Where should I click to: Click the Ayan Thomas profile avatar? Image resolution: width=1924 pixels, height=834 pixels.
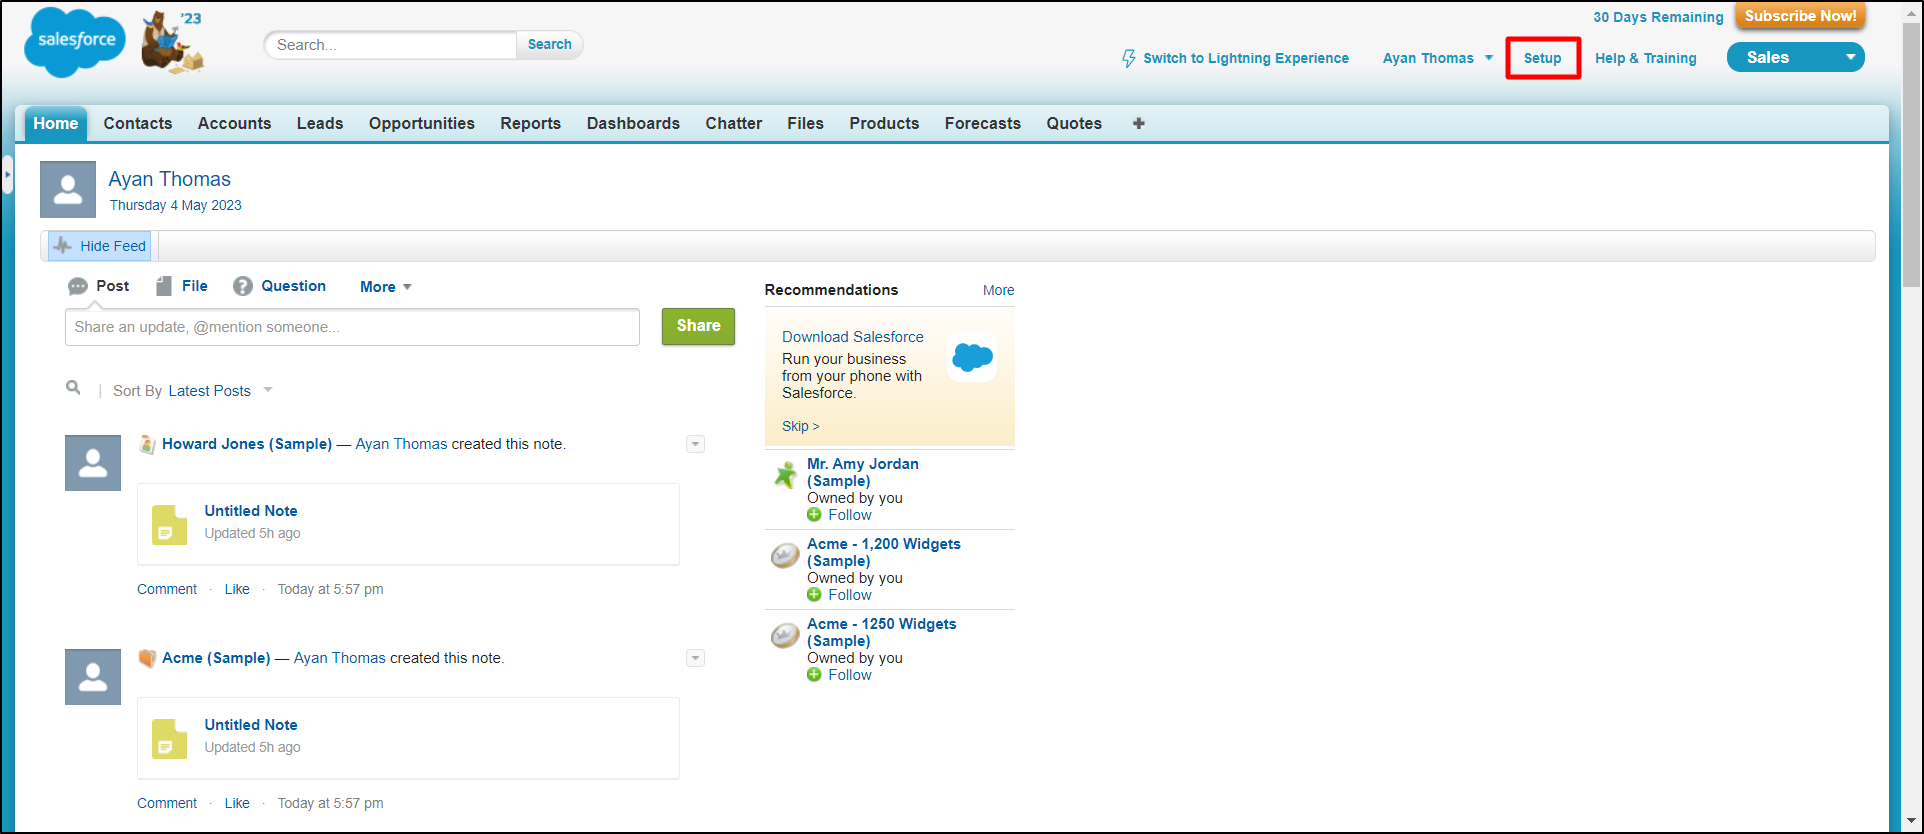click(x=68, y=190)
